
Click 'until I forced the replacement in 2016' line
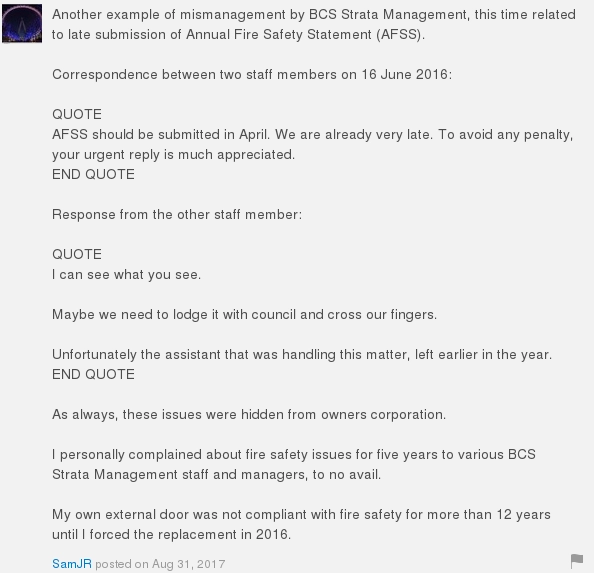[x=171, y=534]
